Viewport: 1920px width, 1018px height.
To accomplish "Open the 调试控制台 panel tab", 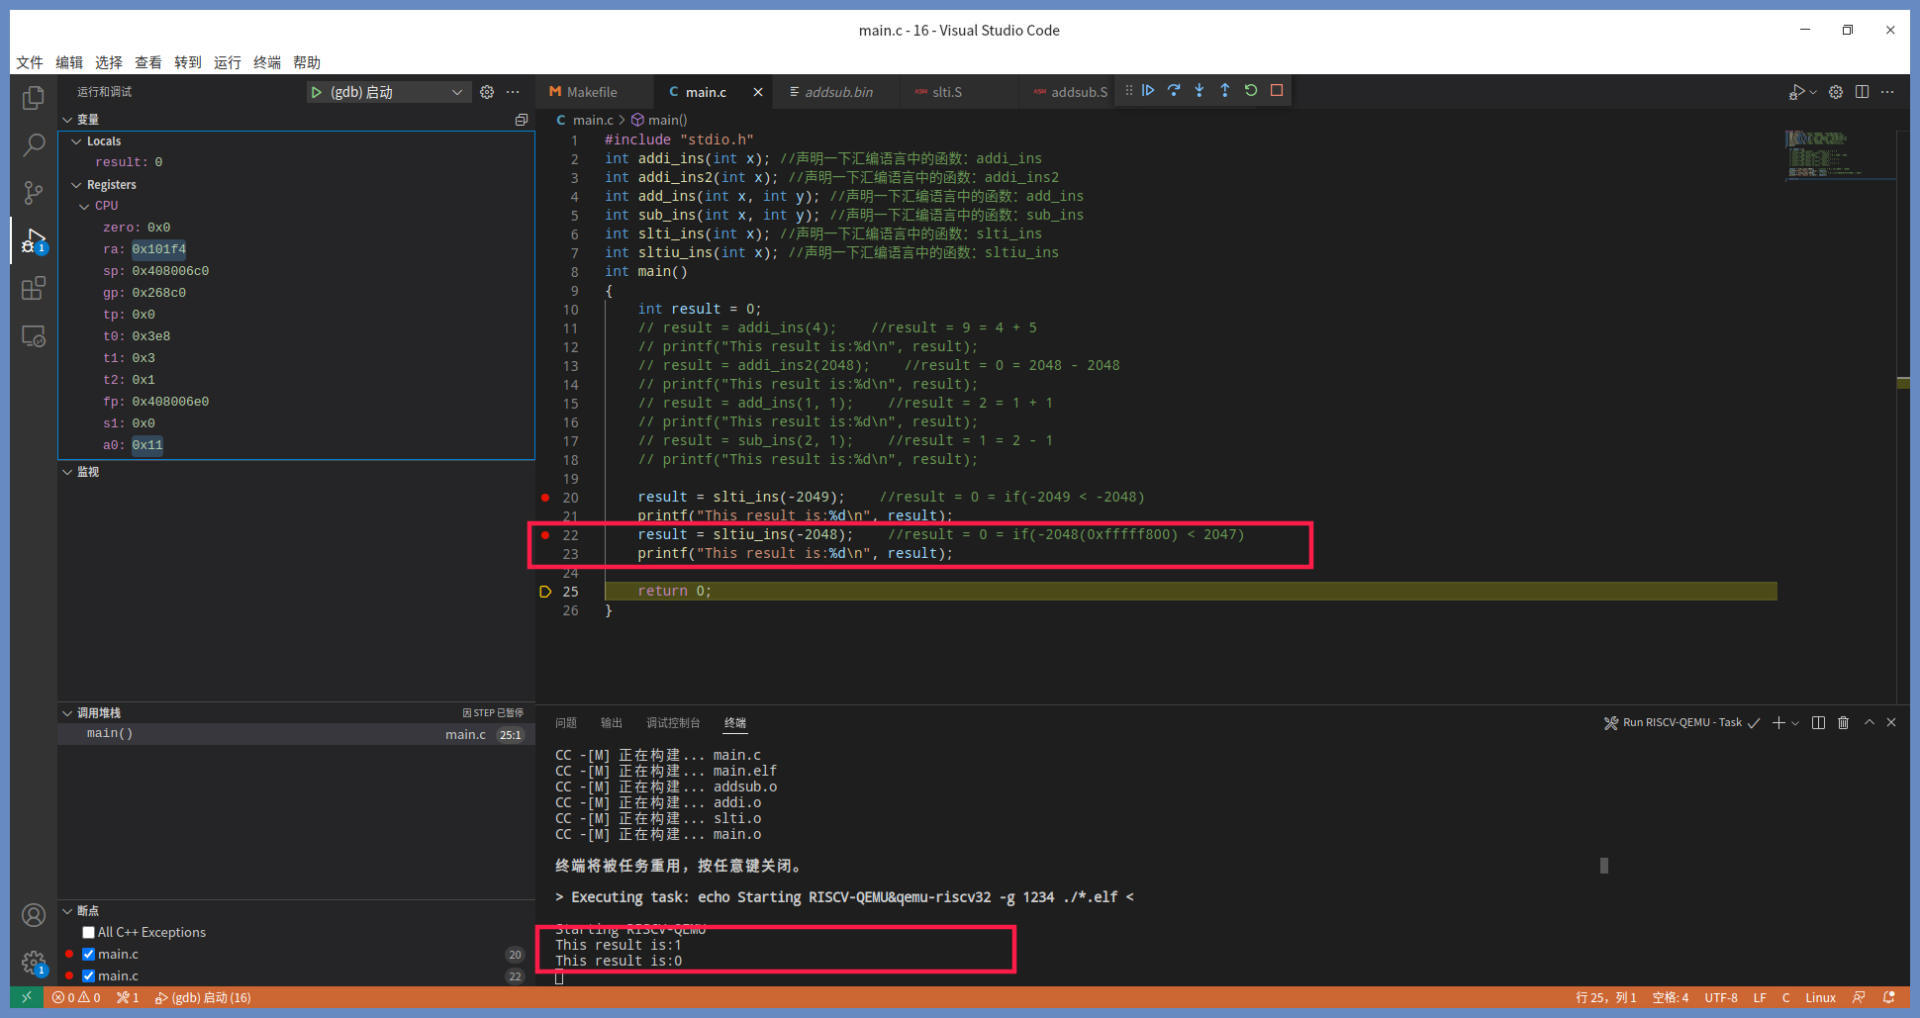I will (673, 723).
